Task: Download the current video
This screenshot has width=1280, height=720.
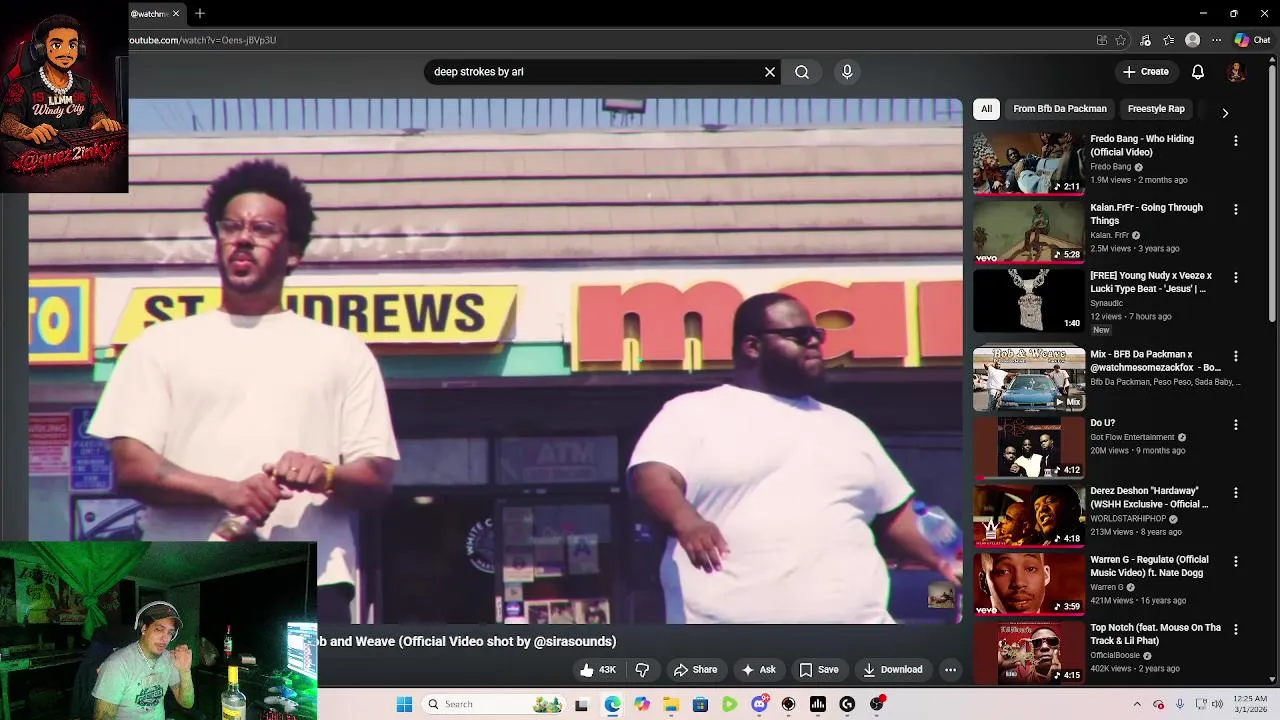Action: coord(892,670)
